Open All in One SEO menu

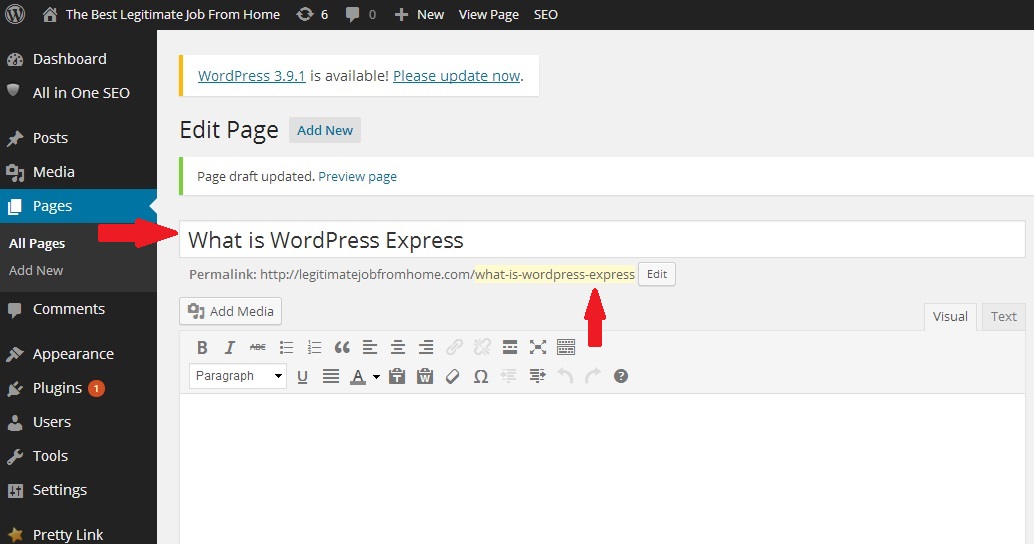coord(78,93)
